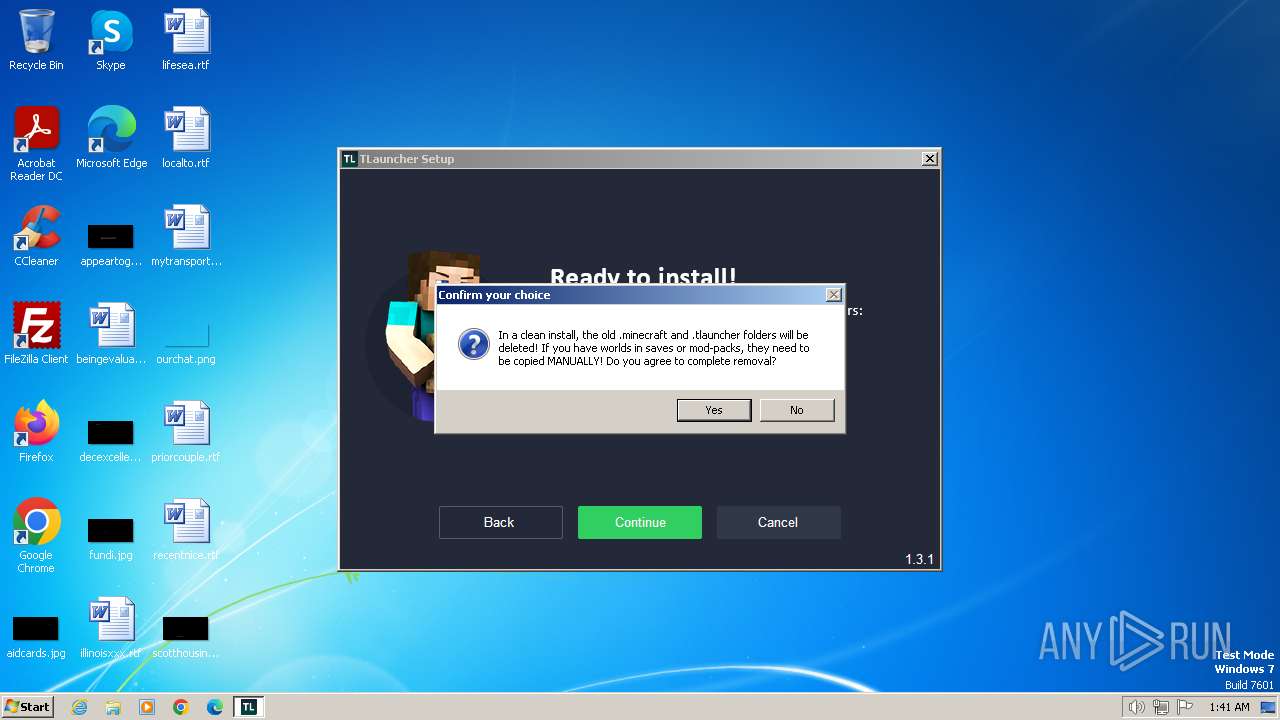Select the appeartog file icon
Viewport: 1280px width, 720px height.
point(111,244)
